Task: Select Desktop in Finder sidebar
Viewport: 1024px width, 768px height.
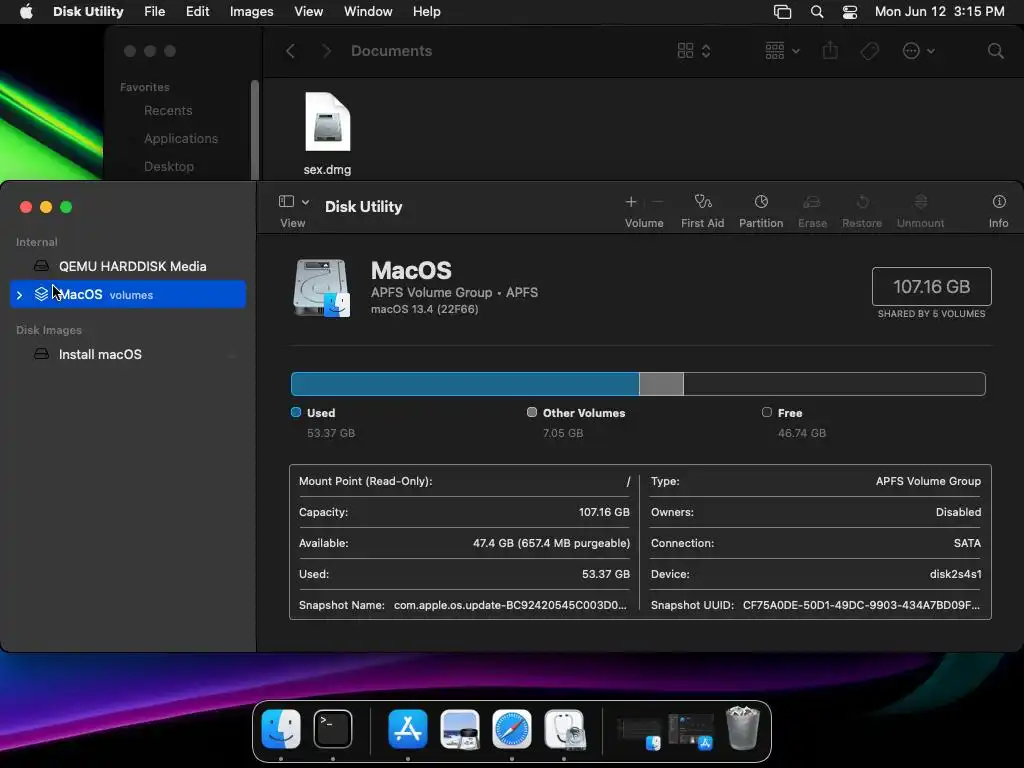Action: pos(168,167)
